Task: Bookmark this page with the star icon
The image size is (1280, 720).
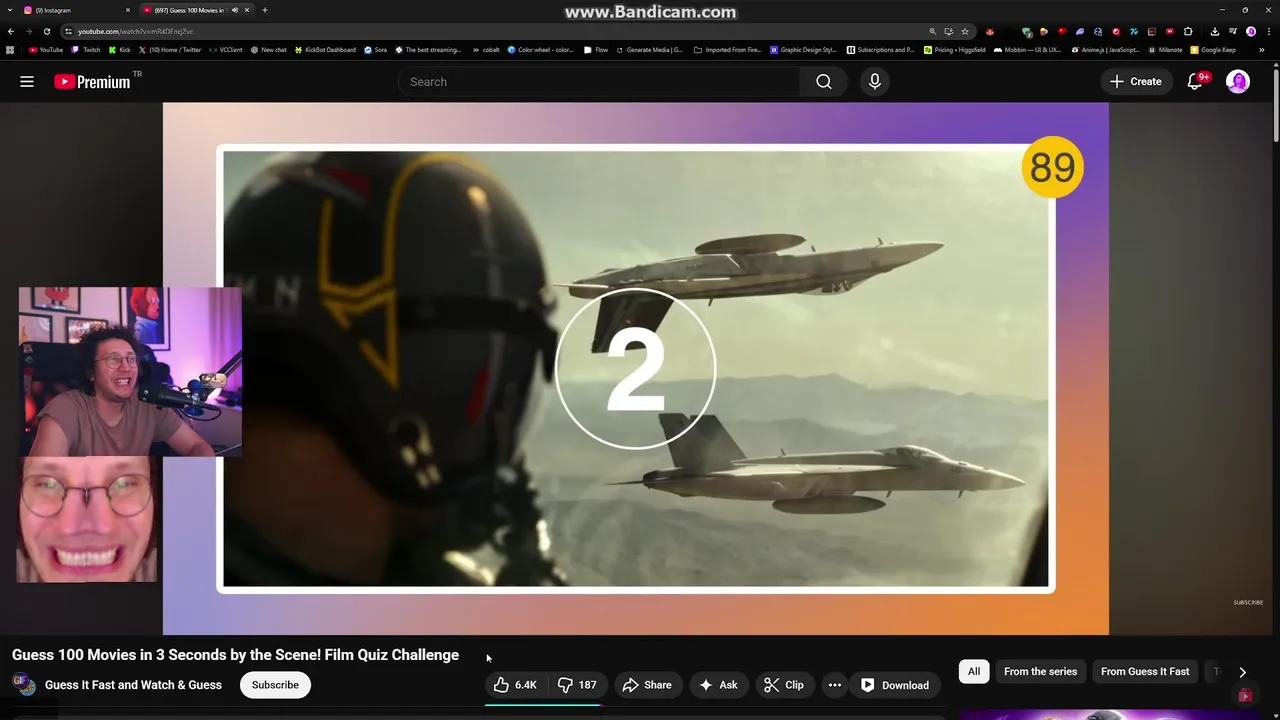Action: 965,31
